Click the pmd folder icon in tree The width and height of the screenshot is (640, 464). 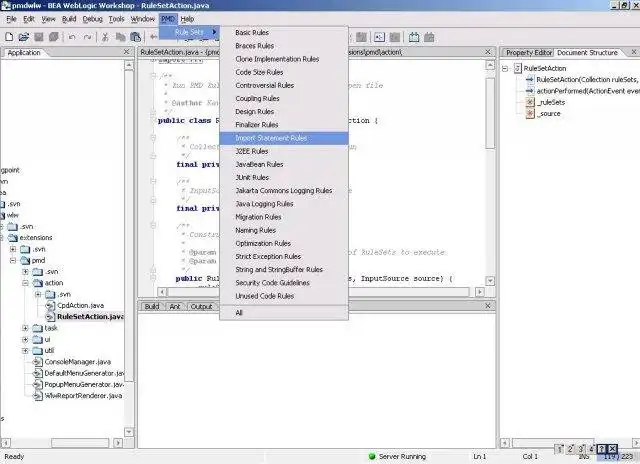pyautogui.click(x=25, y=260)
